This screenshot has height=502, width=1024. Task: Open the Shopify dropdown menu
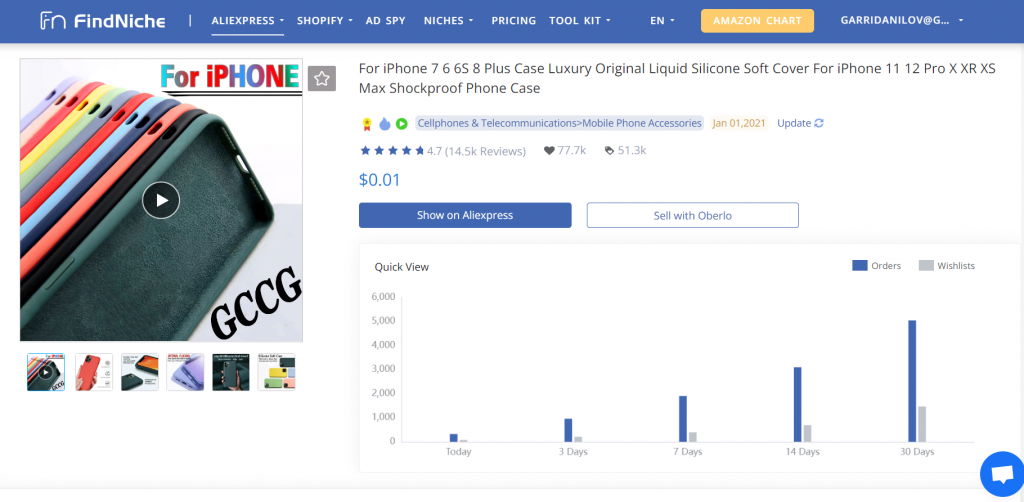point(325,21)
